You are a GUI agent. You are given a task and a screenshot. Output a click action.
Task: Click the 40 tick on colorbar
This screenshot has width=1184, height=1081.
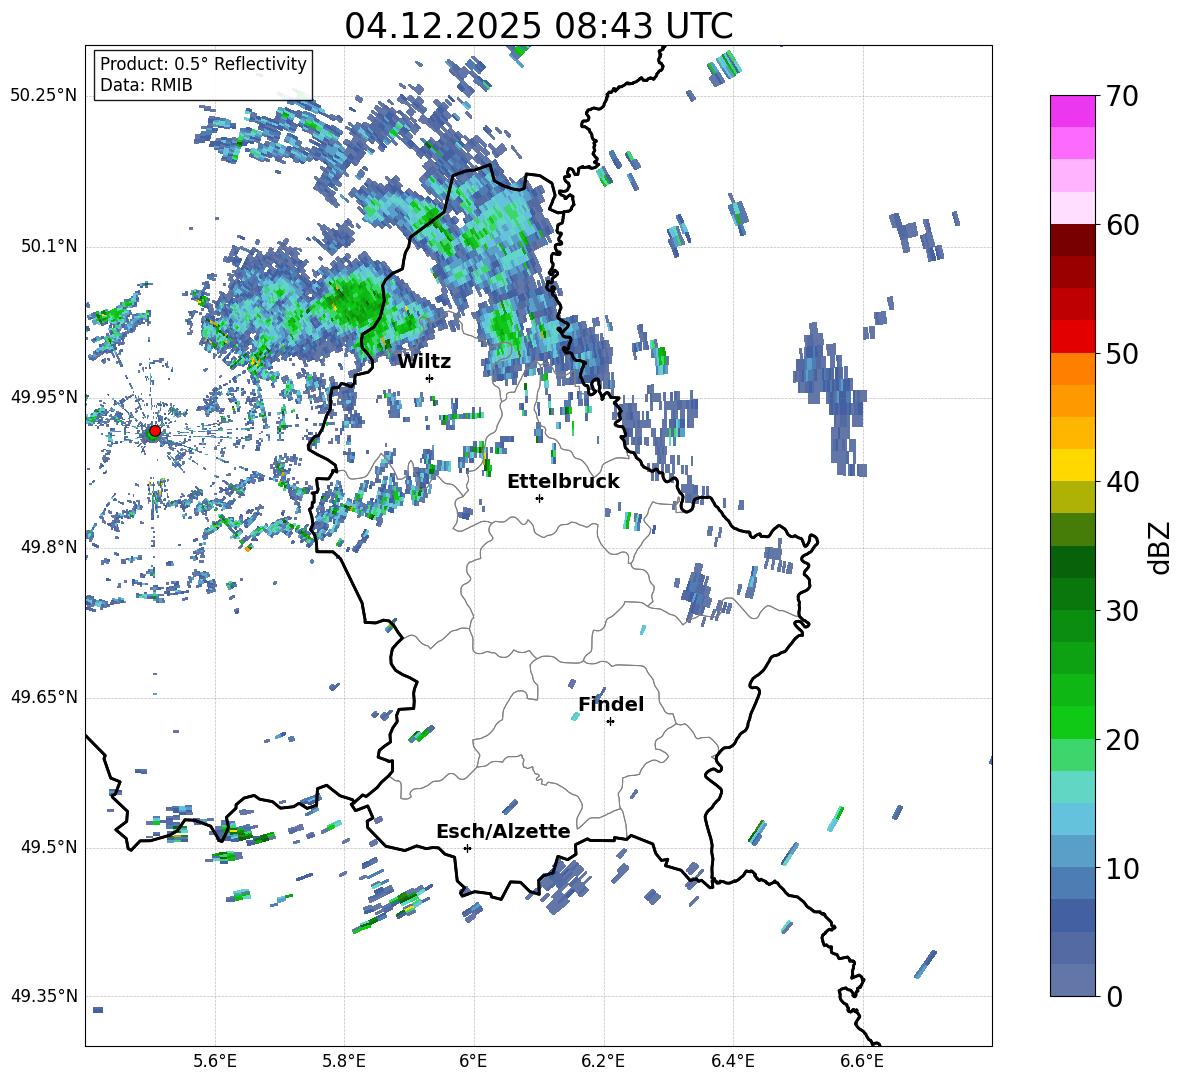coord(1122,482)
